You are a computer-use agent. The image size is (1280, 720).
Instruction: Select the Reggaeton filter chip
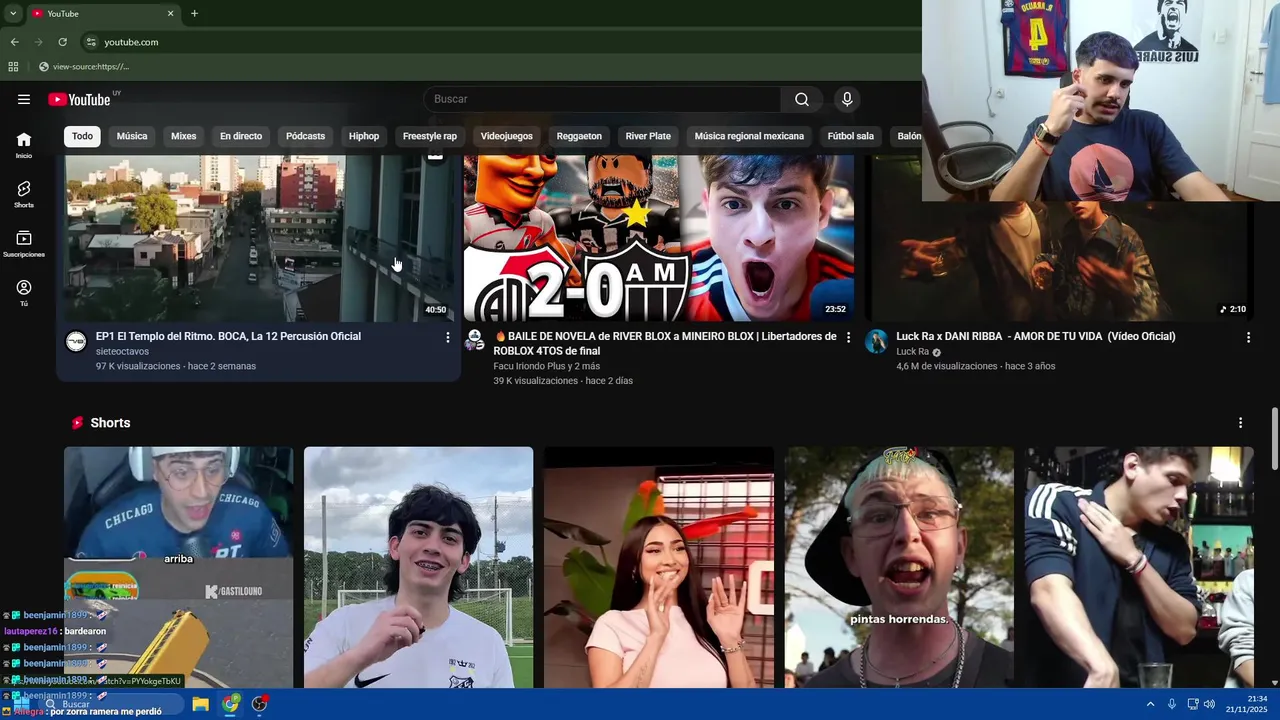tap(579, 136)
